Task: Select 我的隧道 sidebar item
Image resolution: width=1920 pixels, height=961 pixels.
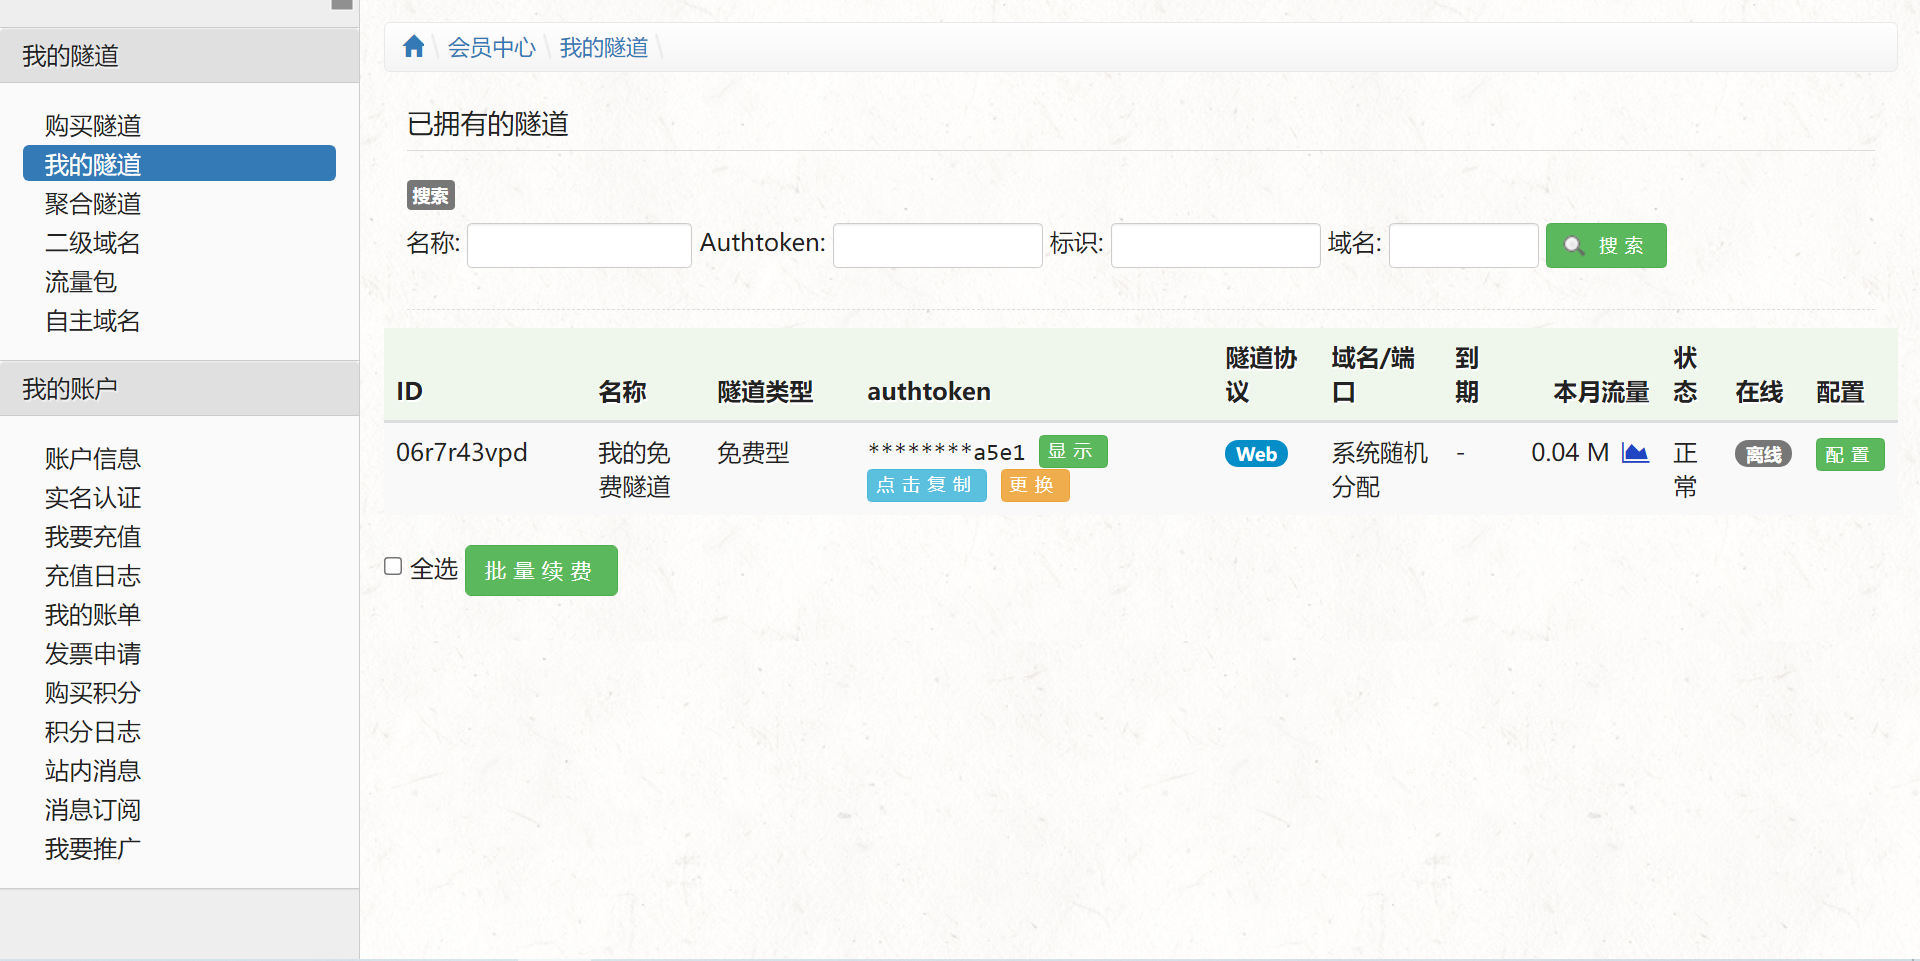Action: coord(179,163)
